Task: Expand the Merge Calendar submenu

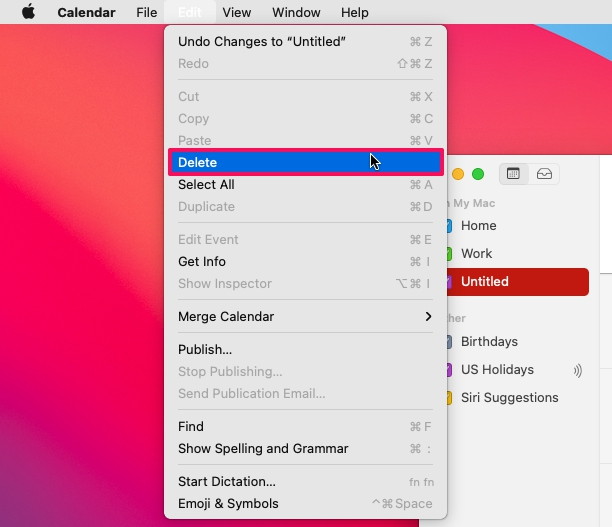Action: pyautogui.click(x=306, y=316)
